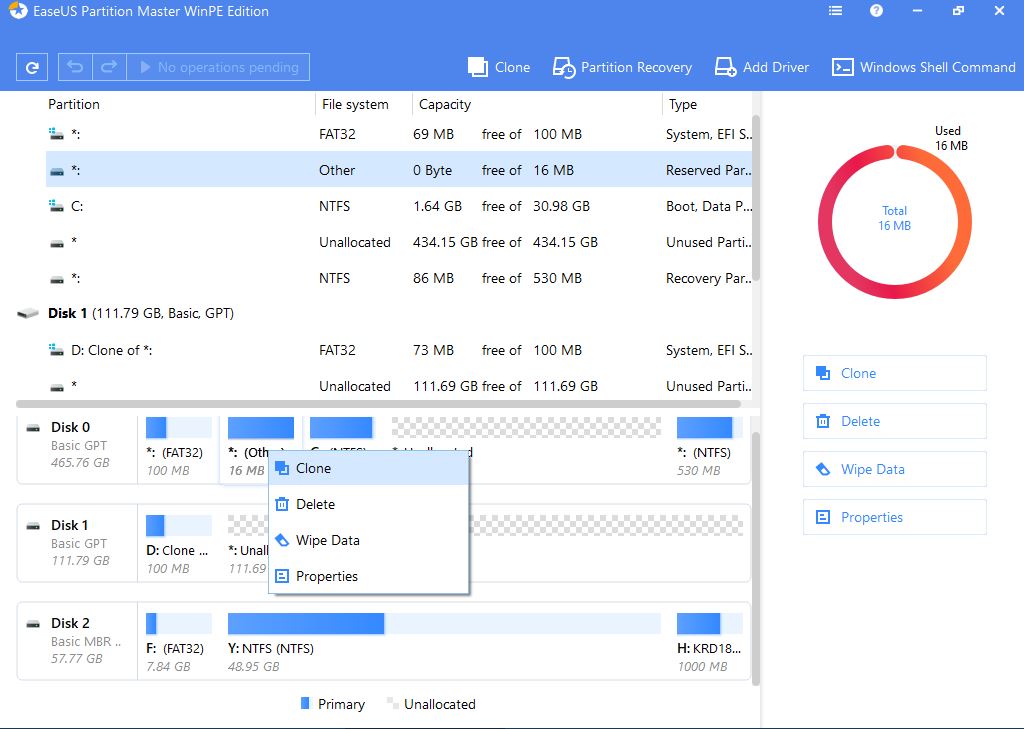1024x729 pixels.
Task: Open Windows Shell Command
Action: [924, 67]
